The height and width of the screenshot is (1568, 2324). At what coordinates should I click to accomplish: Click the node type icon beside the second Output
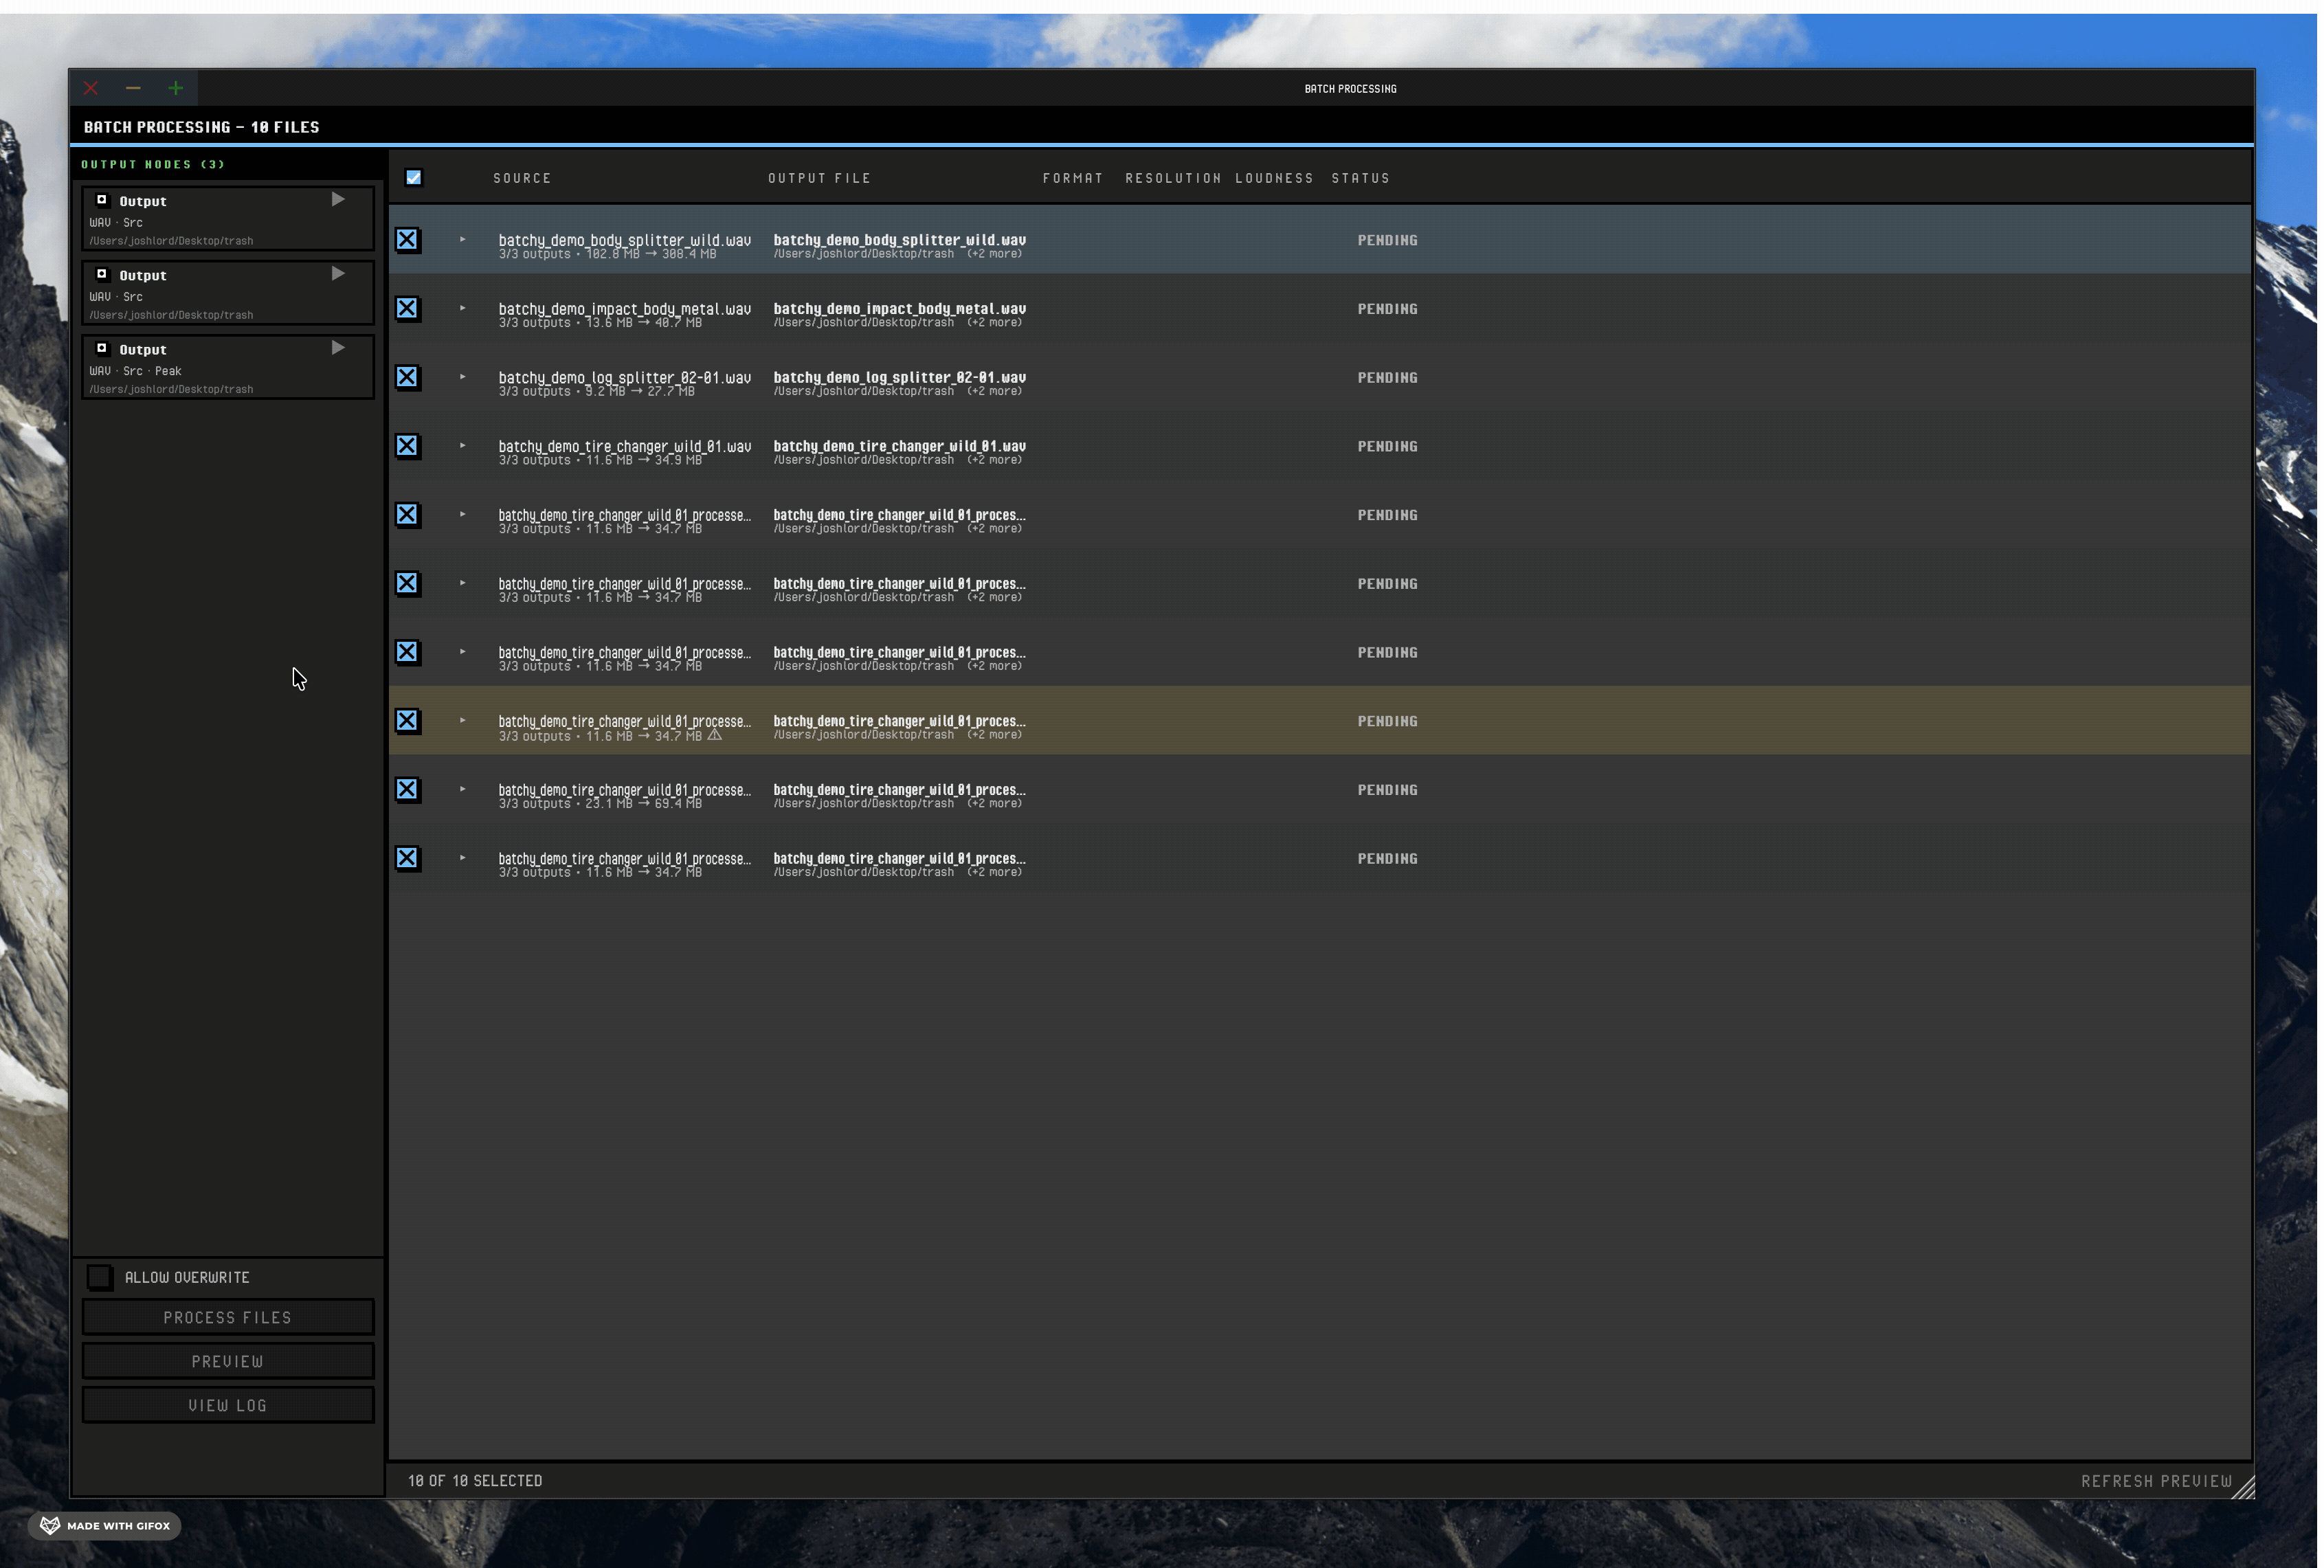102,272
